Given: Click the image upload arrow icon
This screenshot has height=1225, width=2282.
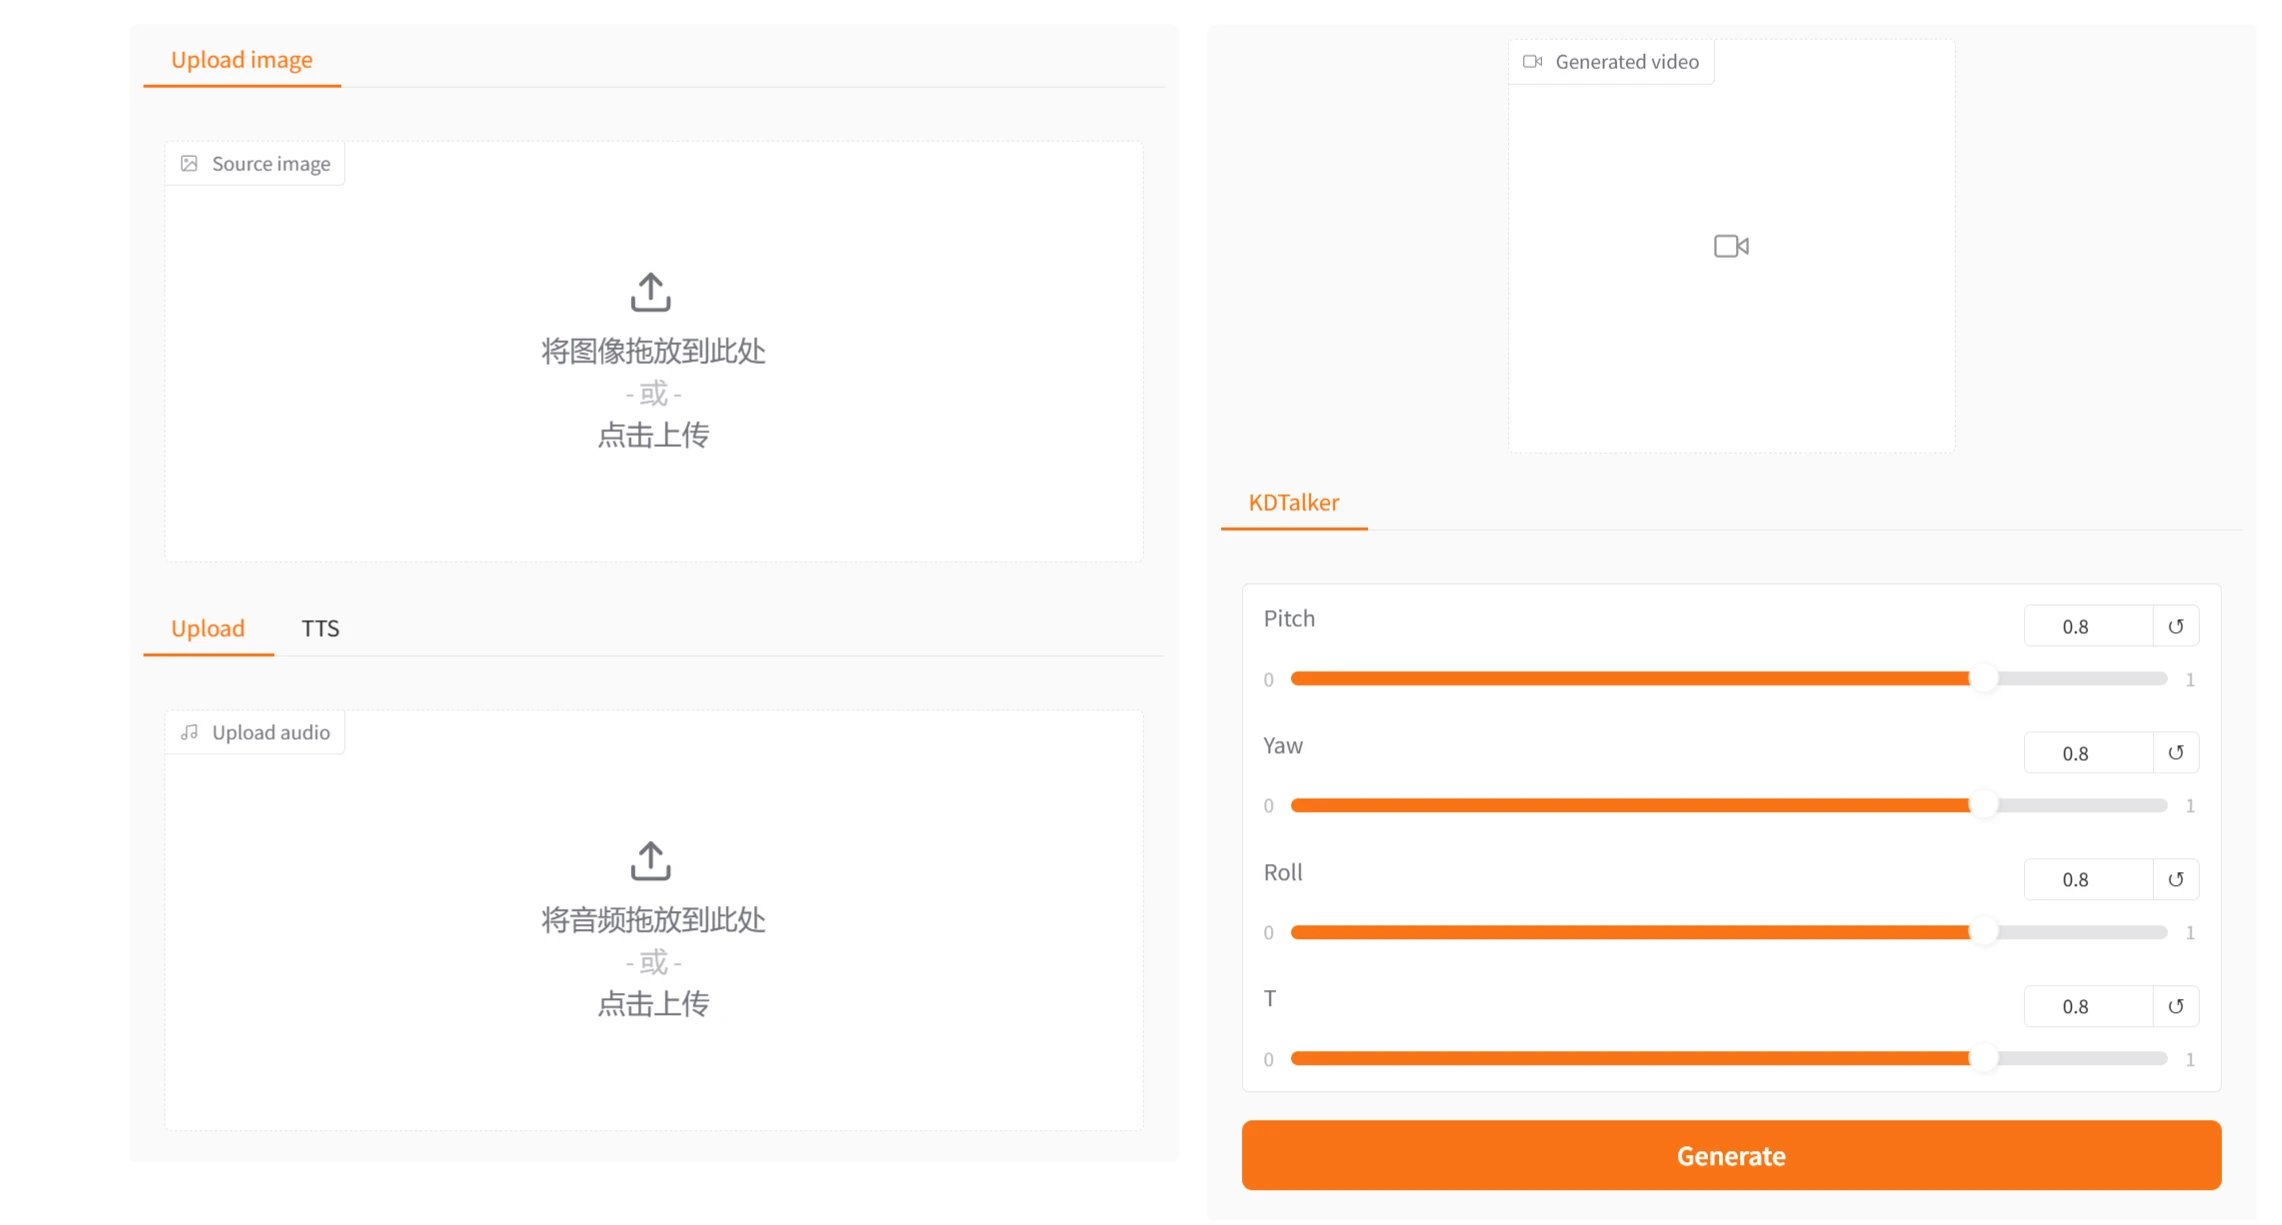Looking at the screenshot, I should (x=651, y=292).
